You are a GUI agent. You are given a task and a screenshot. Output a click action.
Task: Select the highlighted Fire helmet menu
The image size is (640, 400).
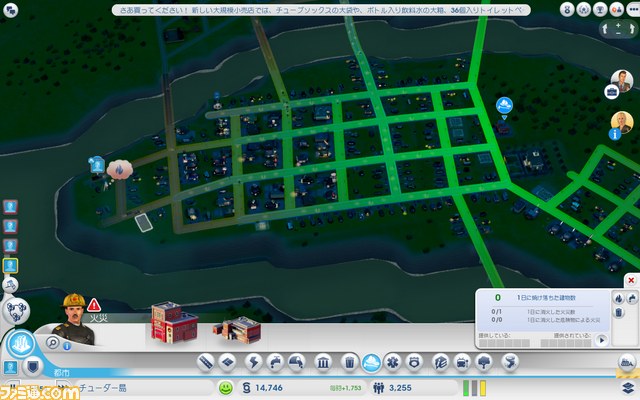[371, 362]
